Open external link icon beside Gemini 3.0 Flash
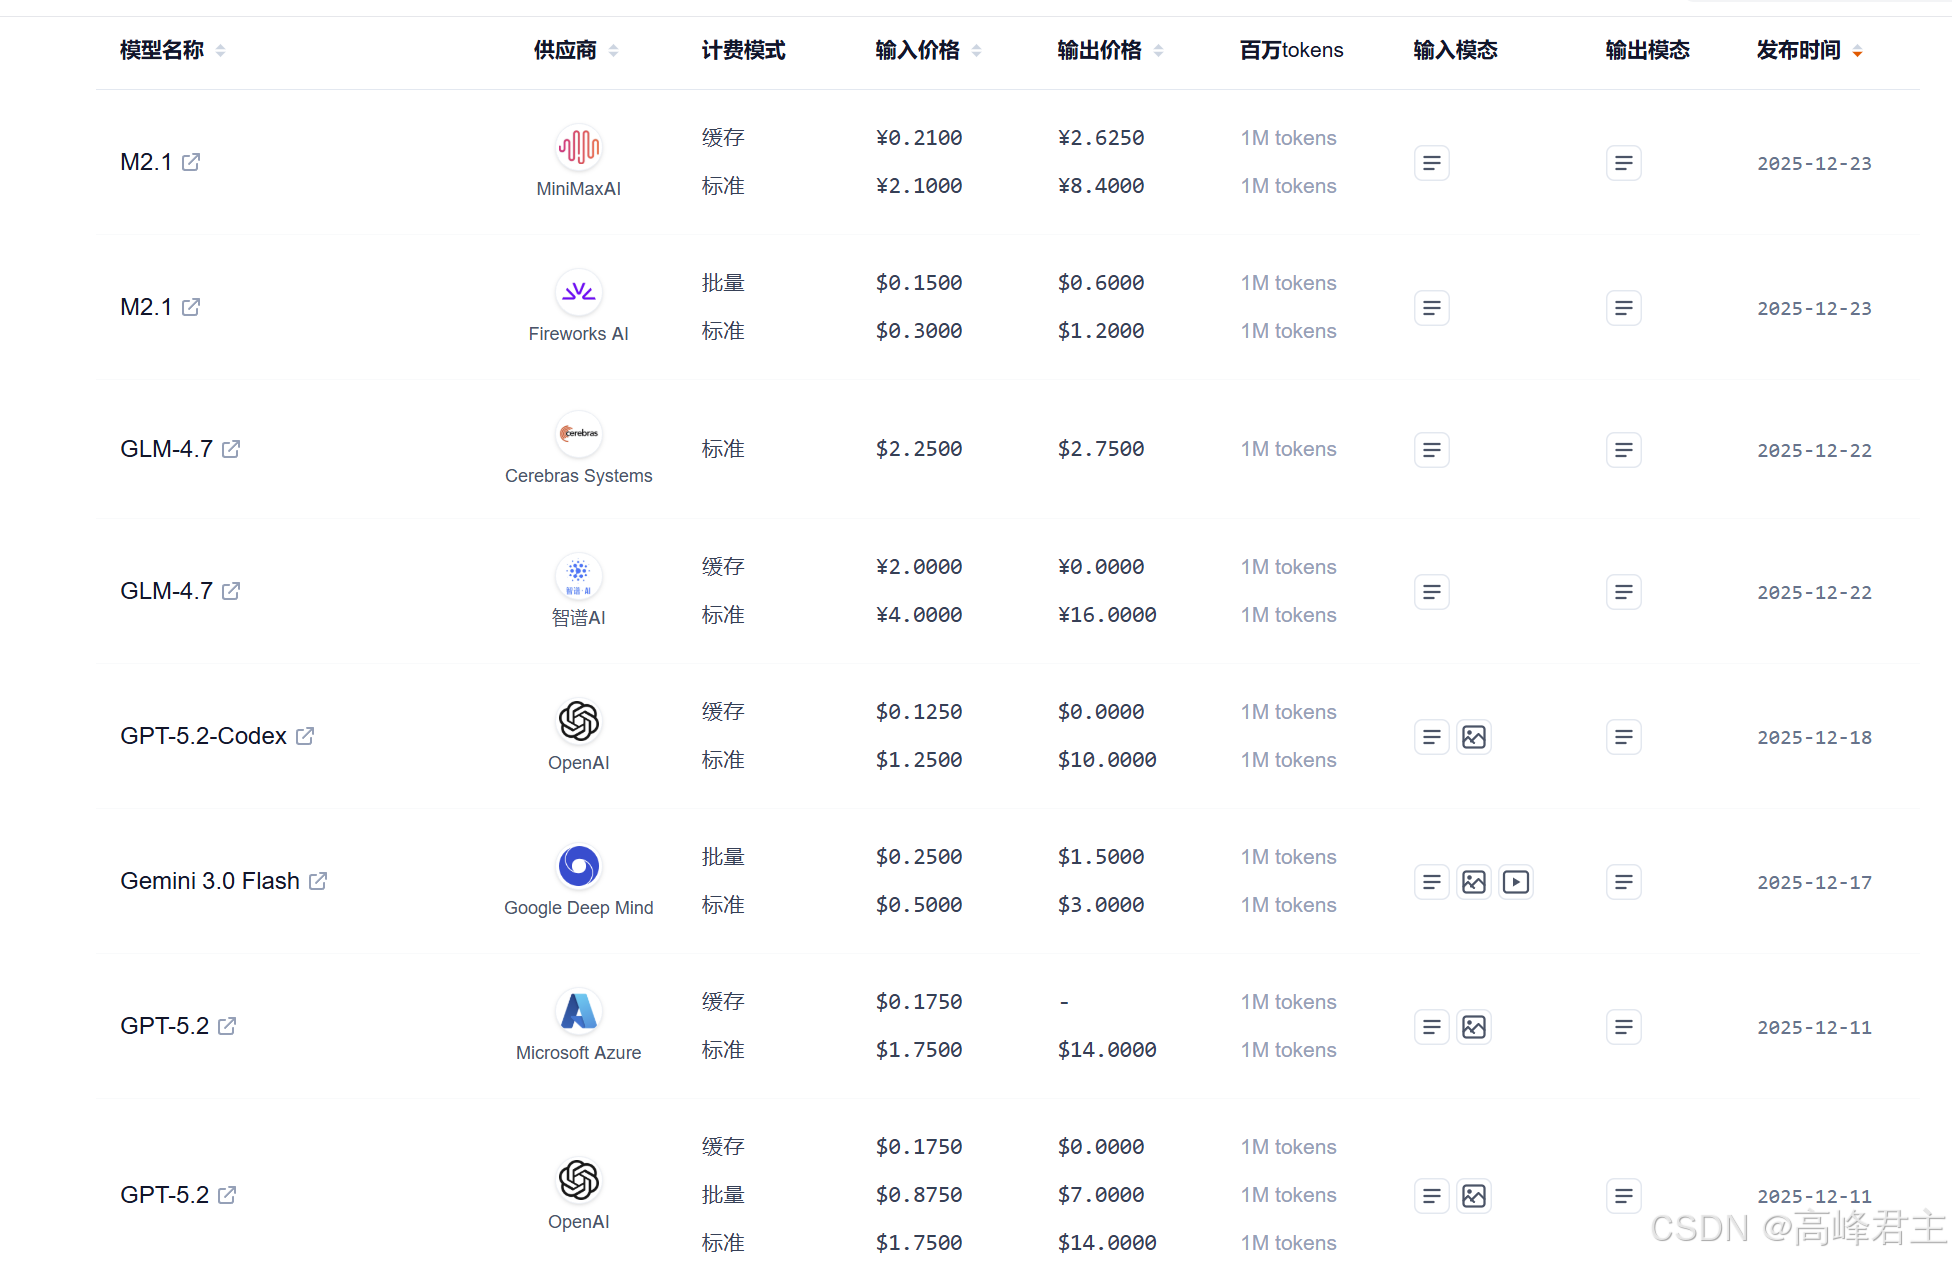The width and height of the screenshot is (1952, 1262). point(318,881)
